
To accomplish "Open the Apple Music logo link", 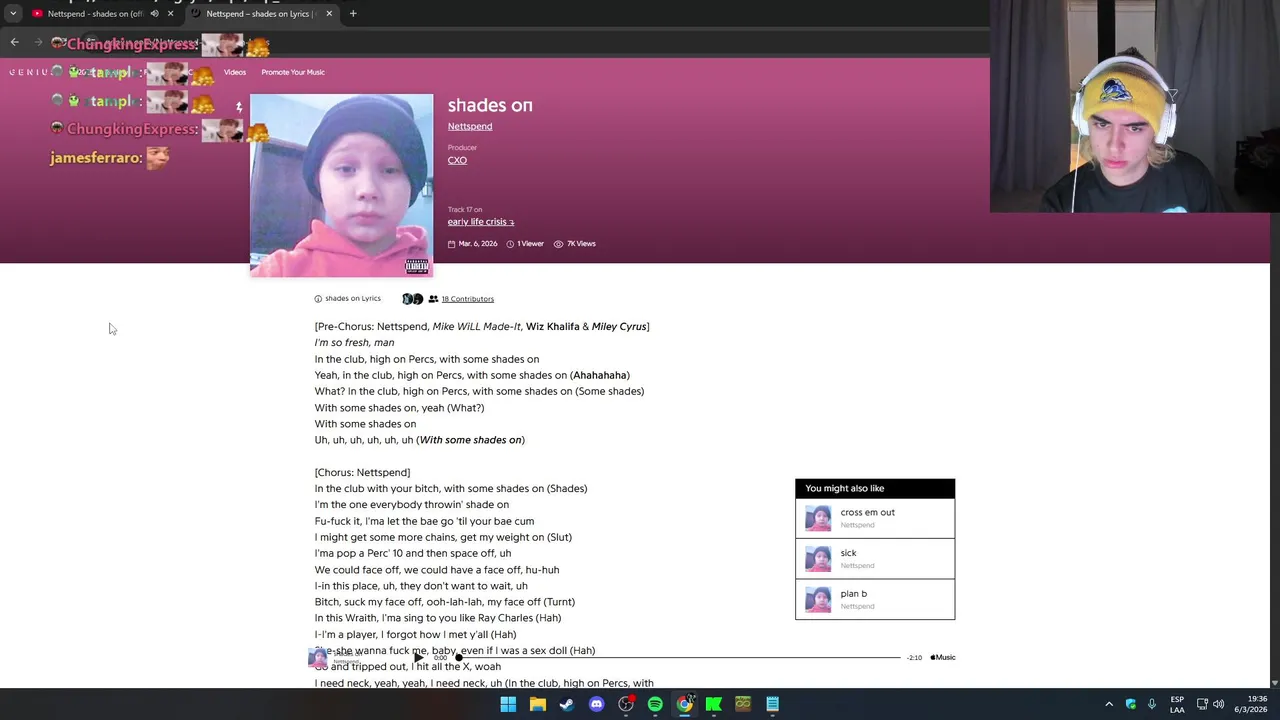I will tap(943, 658).
